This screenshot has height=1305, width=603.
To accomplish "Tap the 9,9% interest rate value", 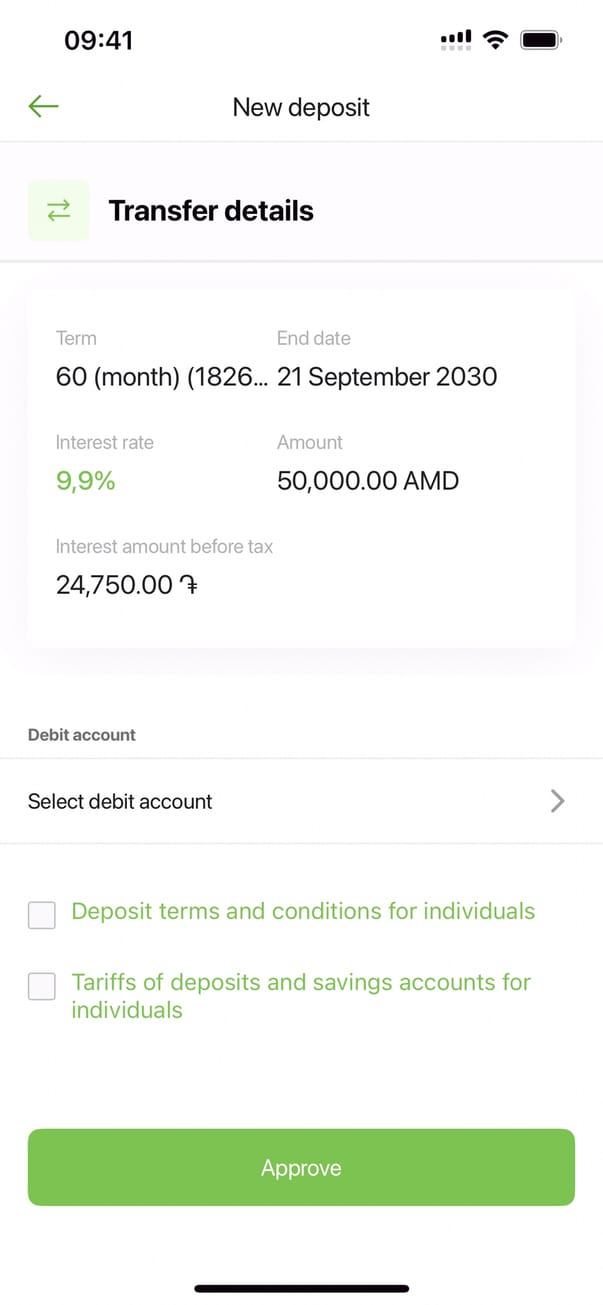I will (86, 481).
